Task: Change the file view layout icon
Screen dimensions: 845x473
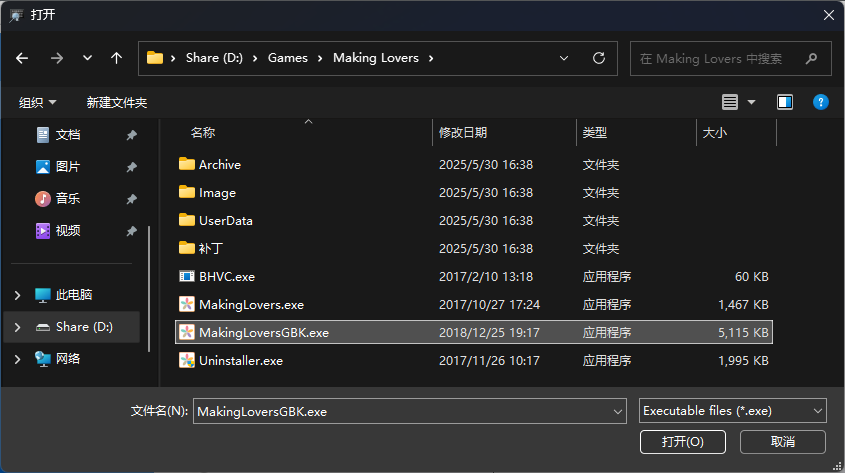Action: 730,102
